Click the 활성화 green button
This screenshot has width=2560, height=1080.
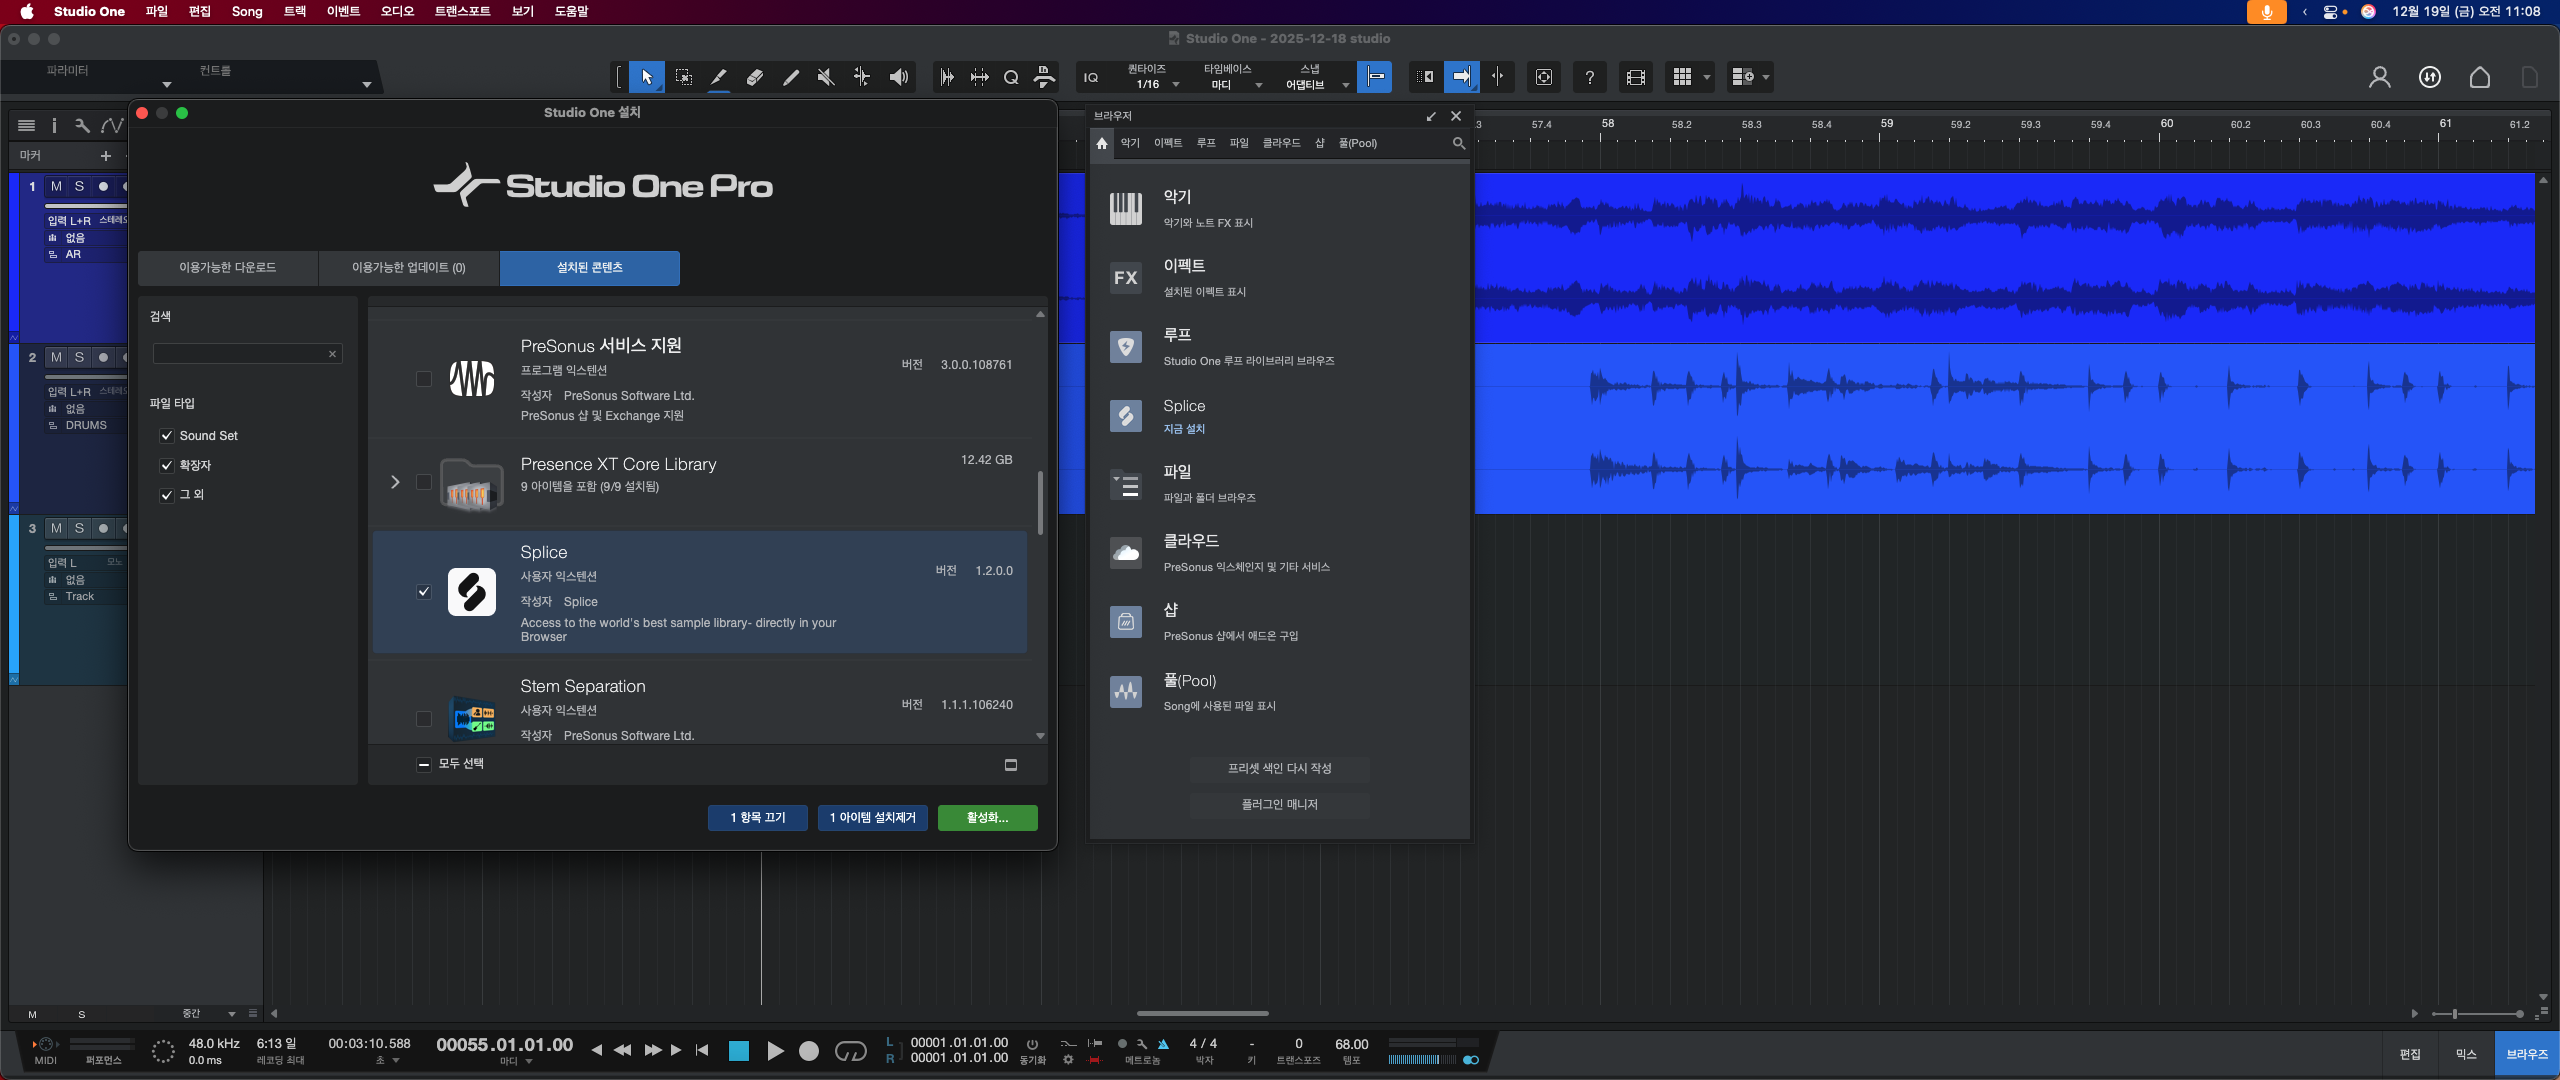(x=987, y=818)
